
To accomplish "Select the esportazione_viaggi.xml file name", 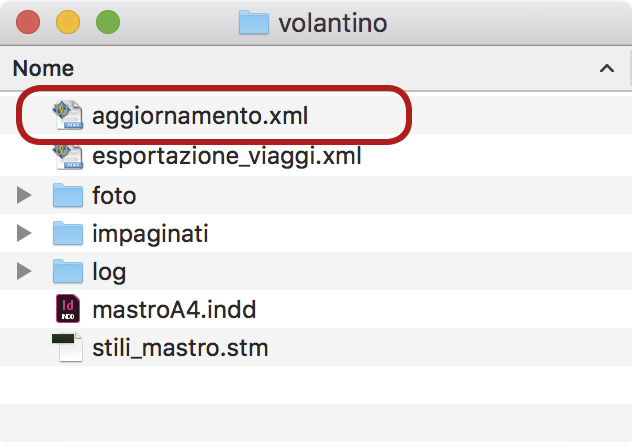I will tap(226, 156).
